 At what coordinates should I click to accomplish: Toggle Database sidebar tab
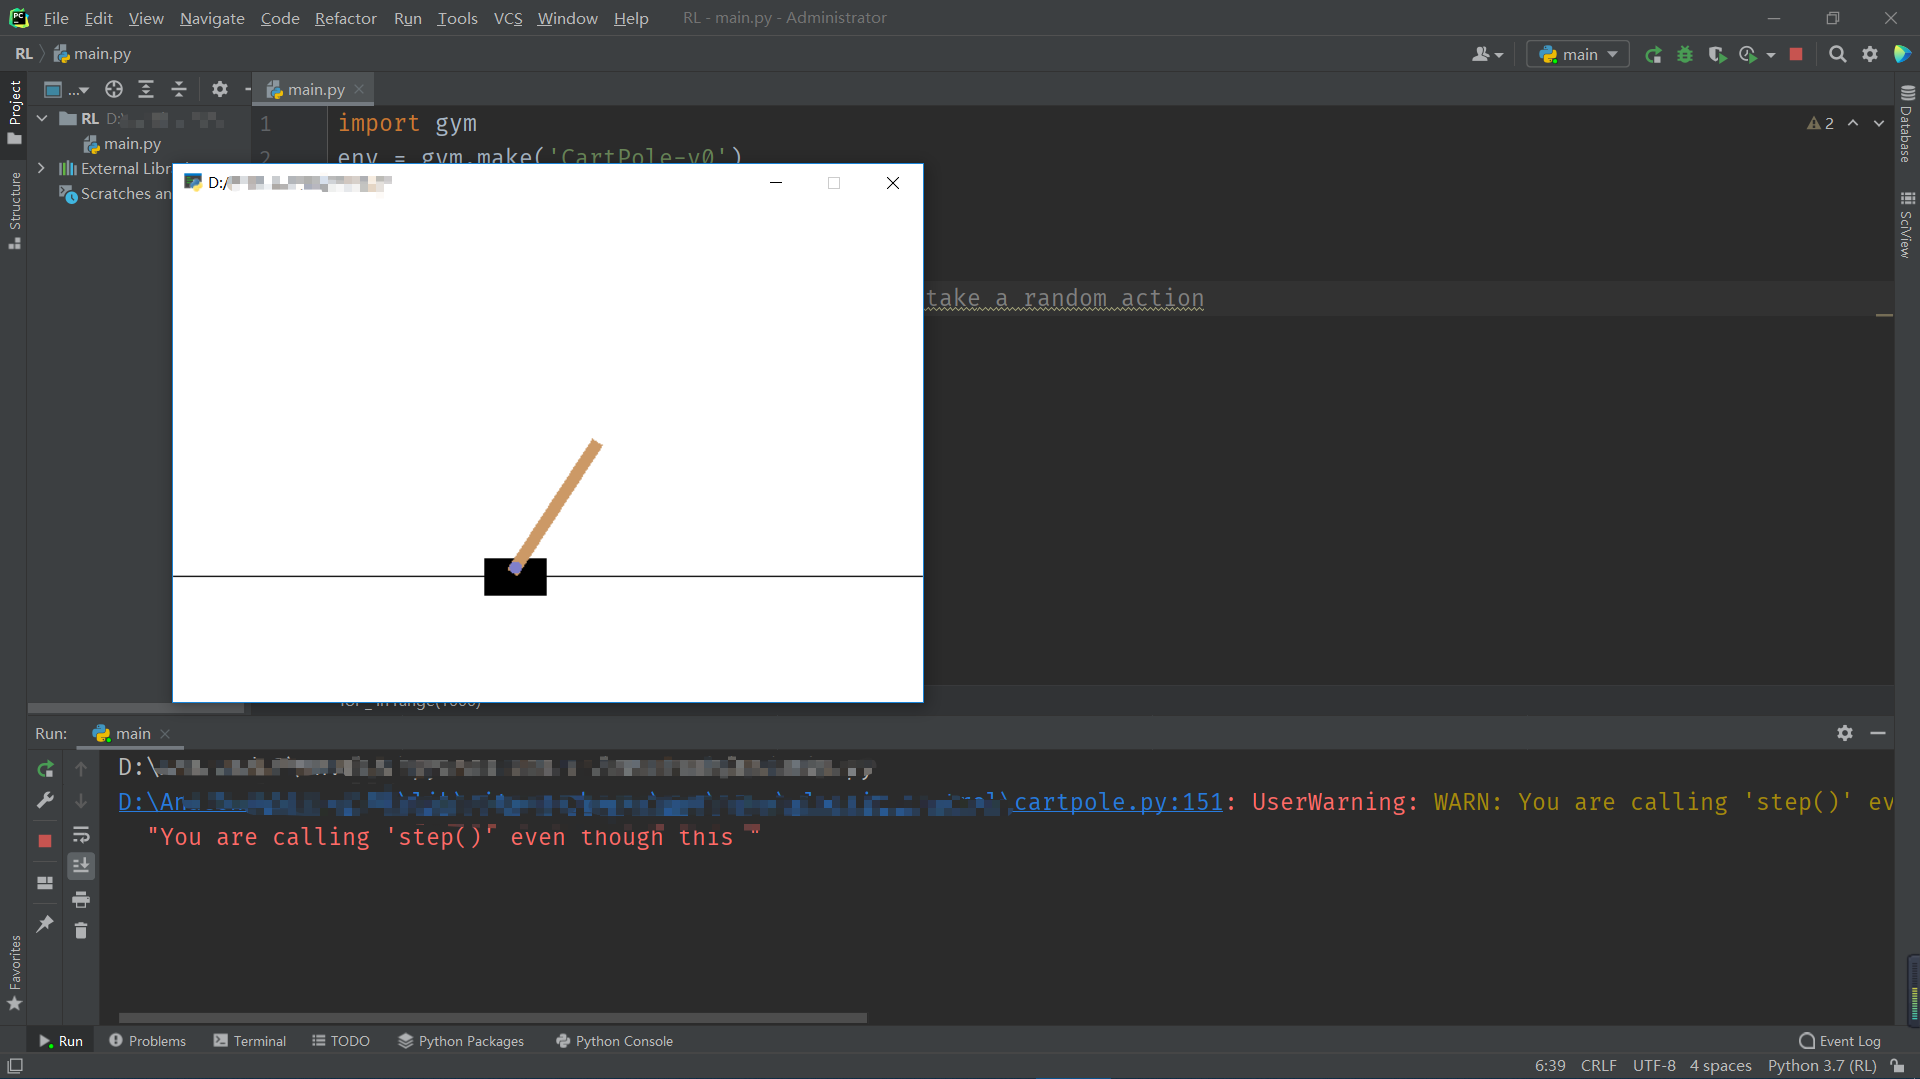coord(1907,125)
